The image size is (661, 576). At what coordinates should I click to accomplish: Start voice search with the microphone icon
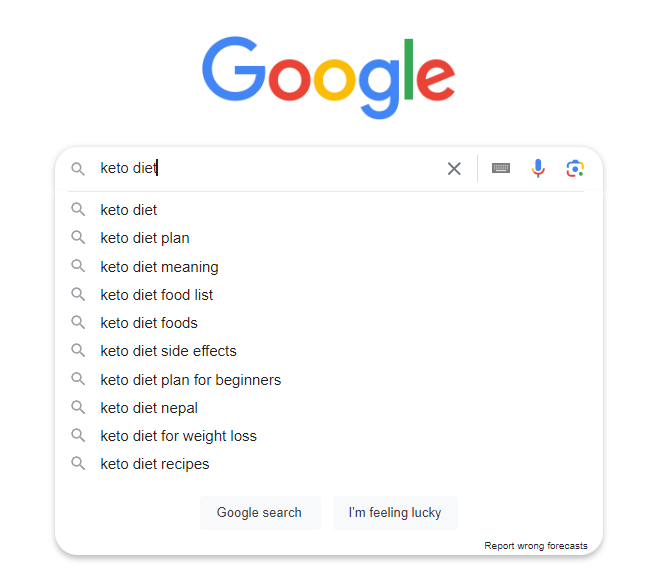pyautogui.click(x=538, y=168)
